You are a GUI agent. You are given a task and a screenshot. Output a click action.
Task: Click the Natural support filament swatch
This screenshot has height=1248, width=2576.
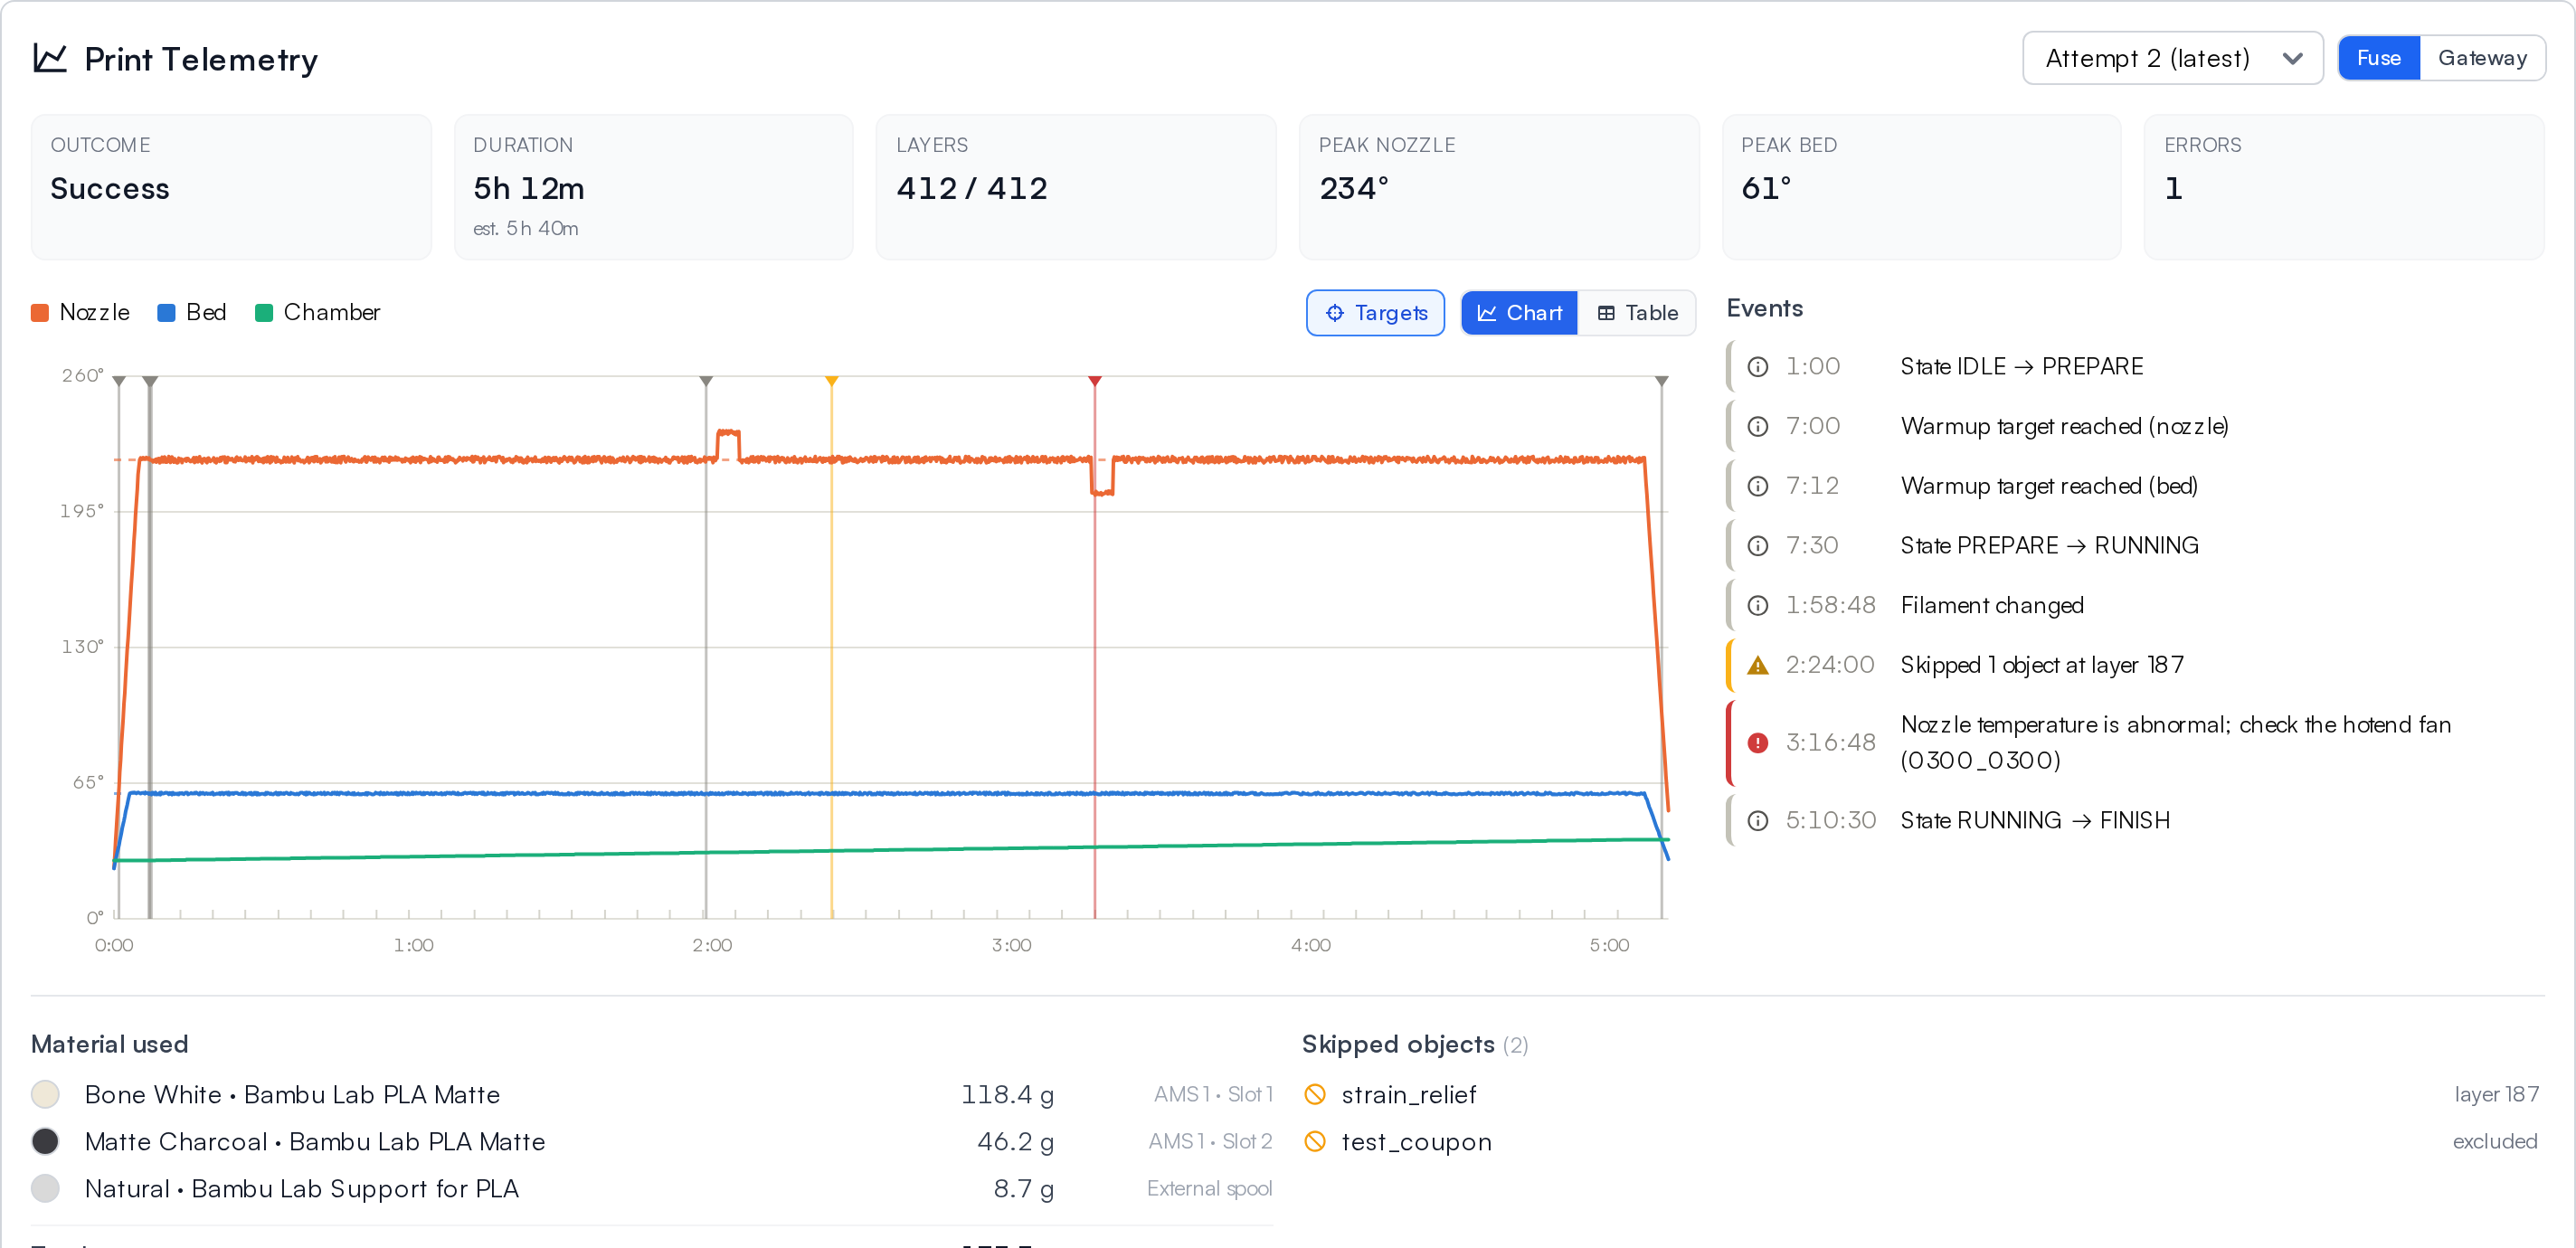pyautogui.click(x=45, y=1188)
